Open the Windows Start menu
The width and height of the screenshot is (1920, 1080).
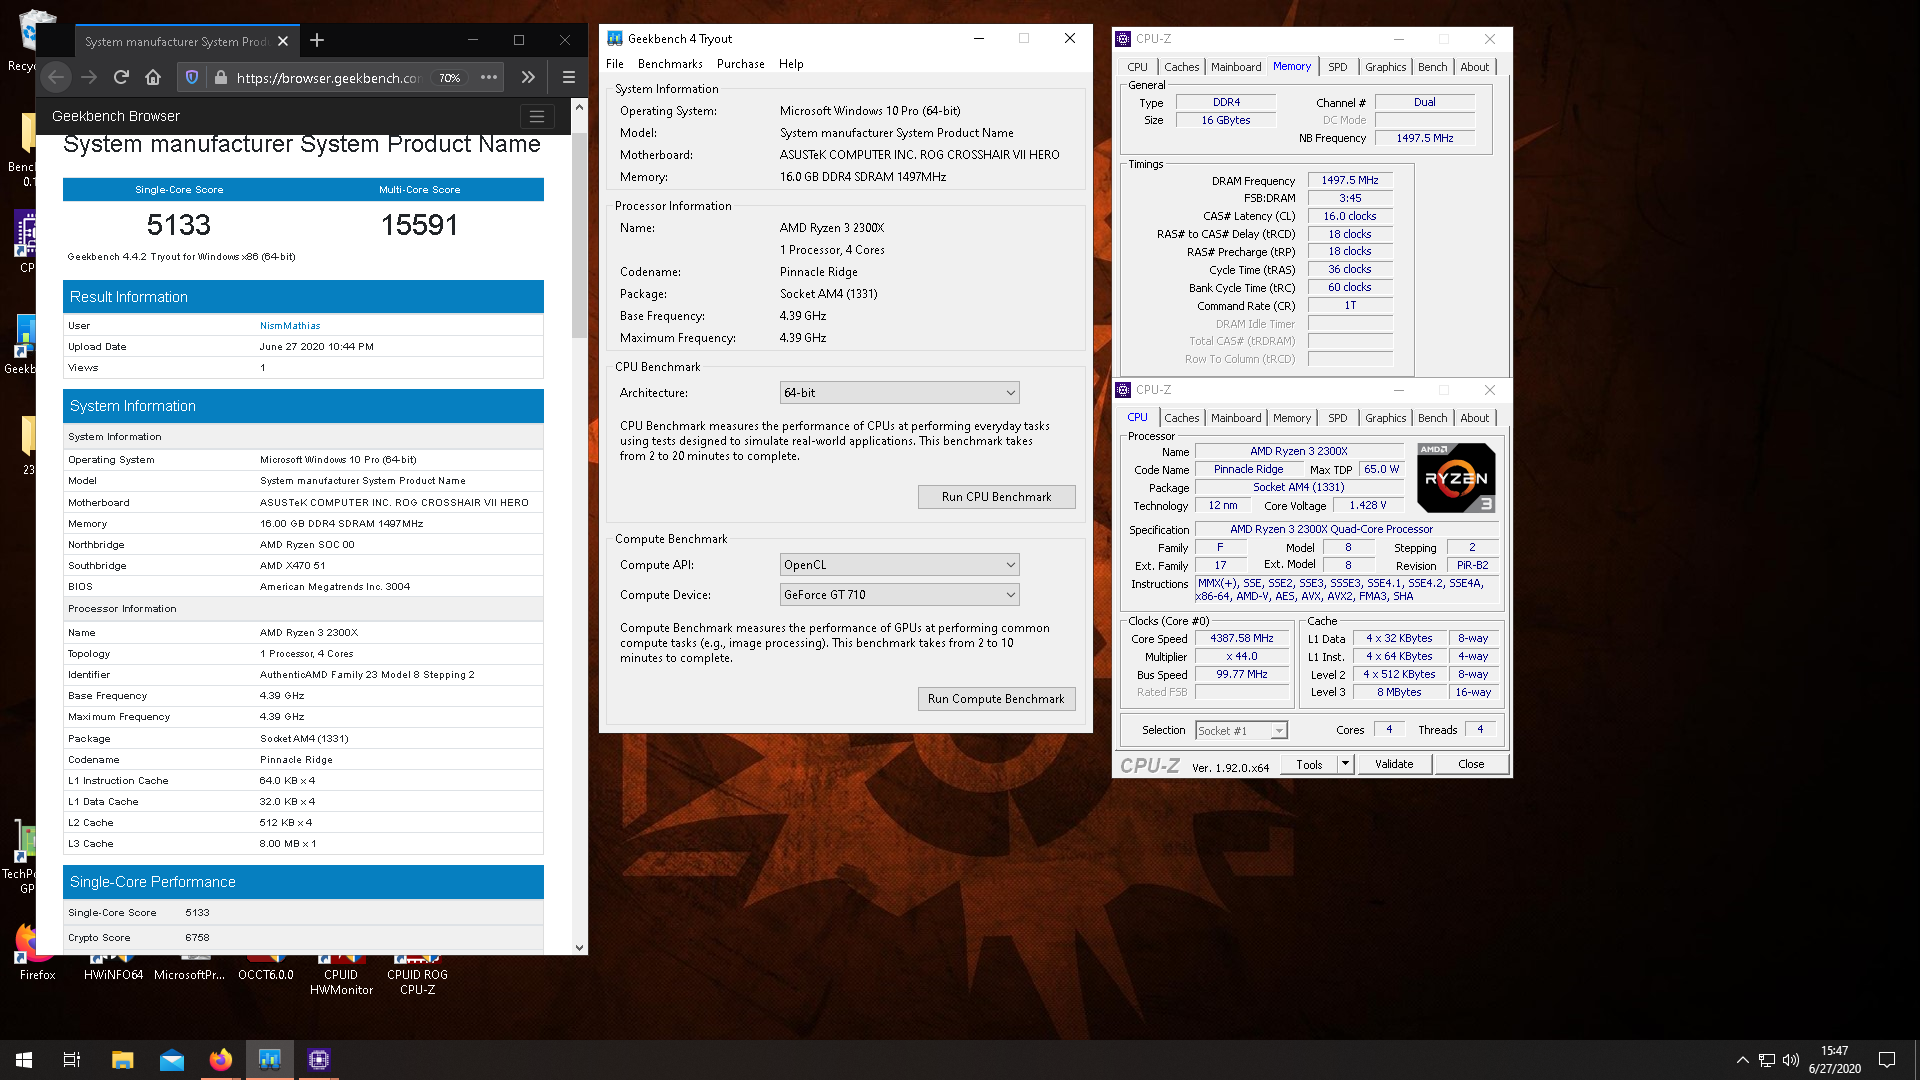click(x=24, y=1060)
